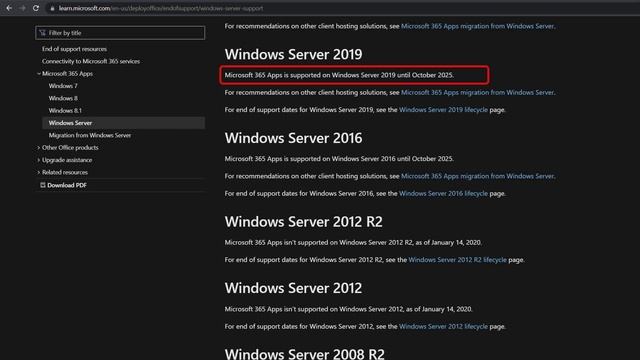
Task: Click sentence about 2012 R2, January 14, 2020
Action: (353, 242)
